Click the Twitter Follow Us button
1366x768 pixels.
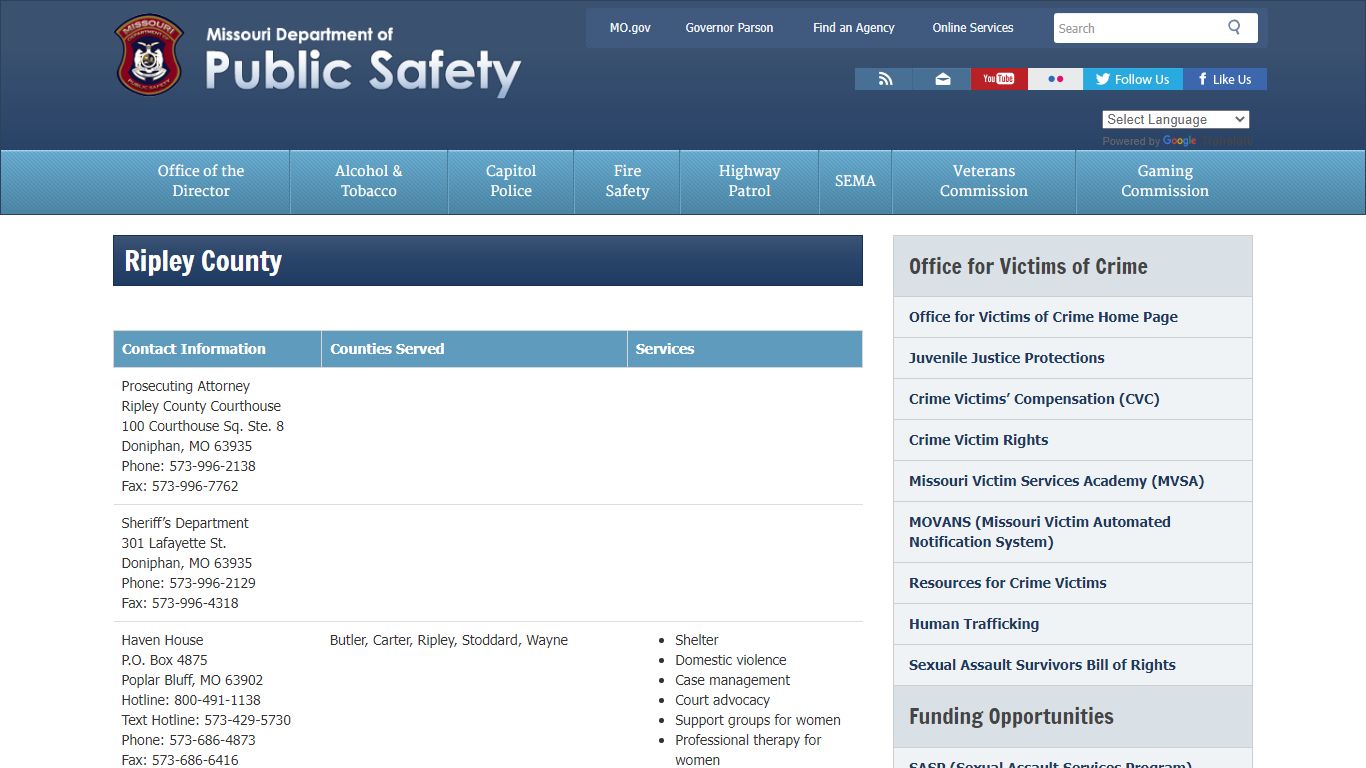[x=1132, y=79]
